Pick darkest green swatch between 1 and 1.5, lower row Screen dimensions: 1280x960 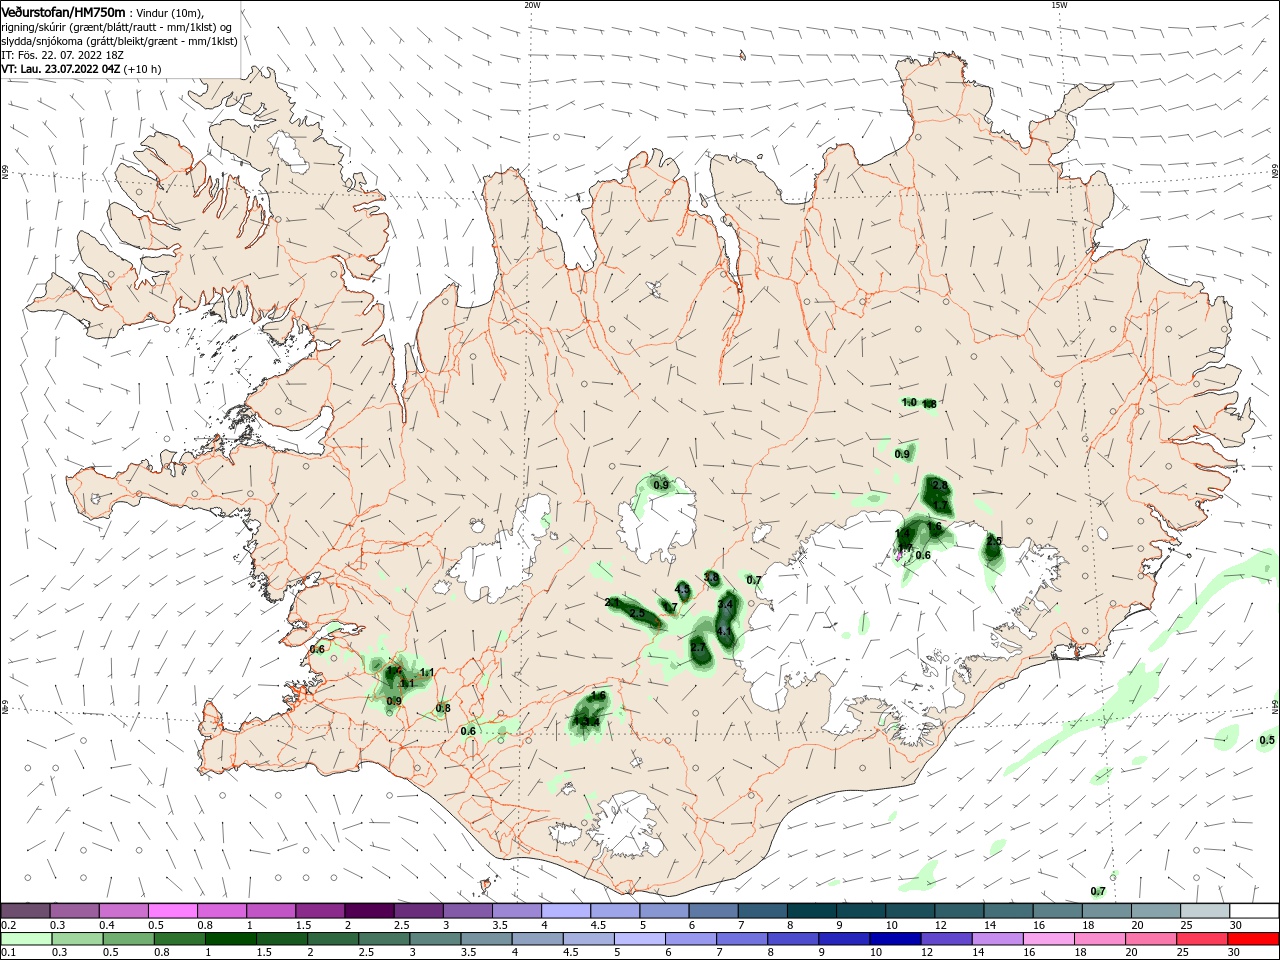tap(231, 939)
